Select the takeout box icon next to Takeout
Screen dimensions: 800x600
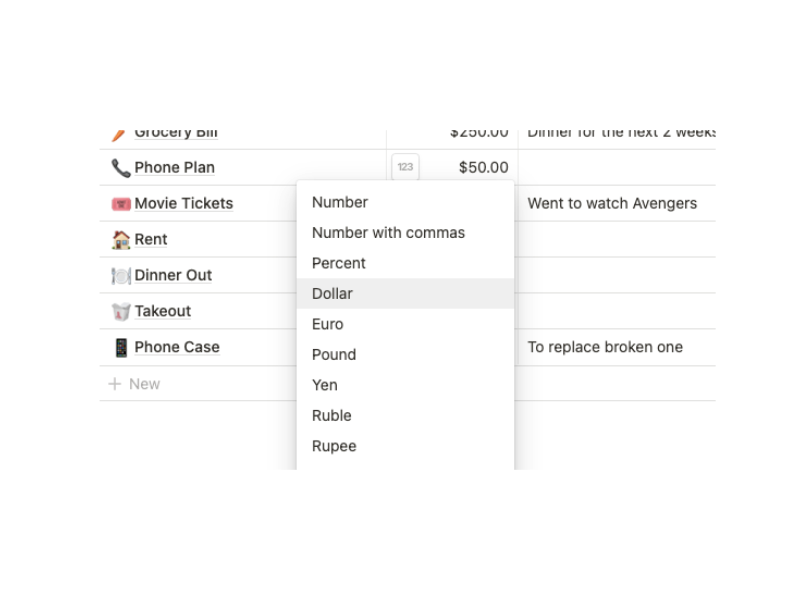(121, 311)
